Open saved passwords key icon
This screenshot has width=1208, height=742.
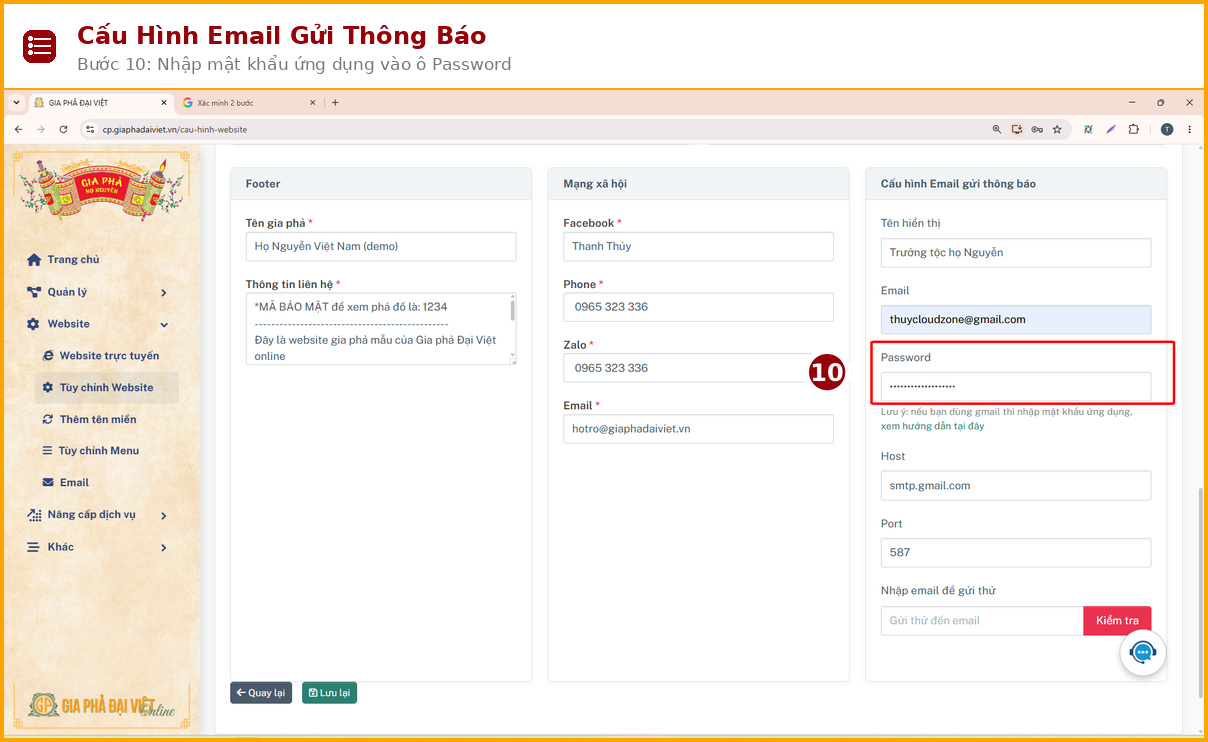click(1037, 129)
